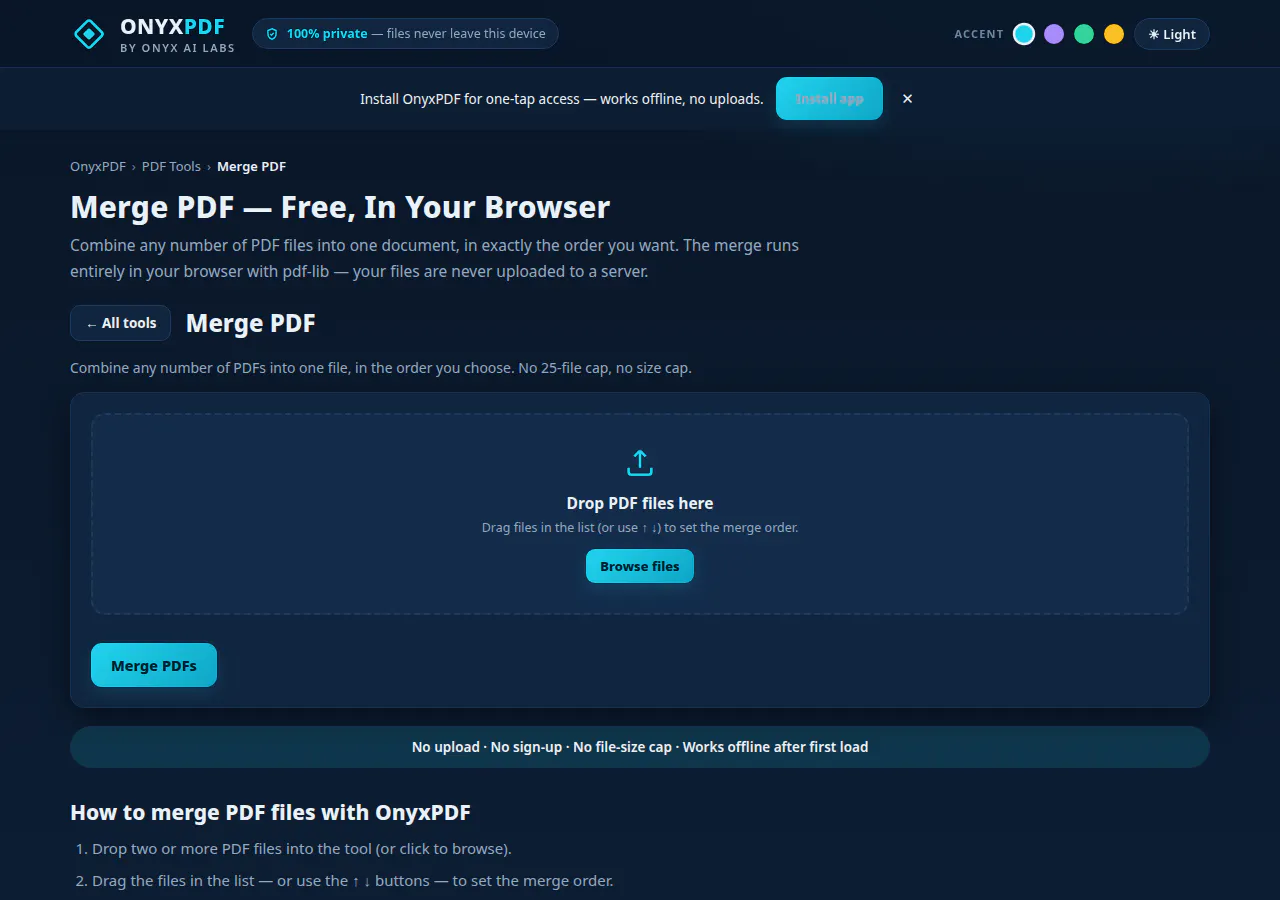The image size is (1280, 900).
Task: Select the yellow accent color
Action: pyautogui.click(x=1114, y=34)
